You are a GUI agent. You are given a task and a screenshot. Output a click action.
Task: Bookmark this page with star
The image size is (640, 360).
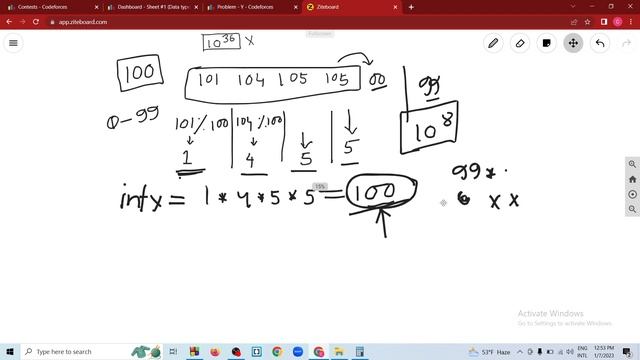(x=587, y=22)
